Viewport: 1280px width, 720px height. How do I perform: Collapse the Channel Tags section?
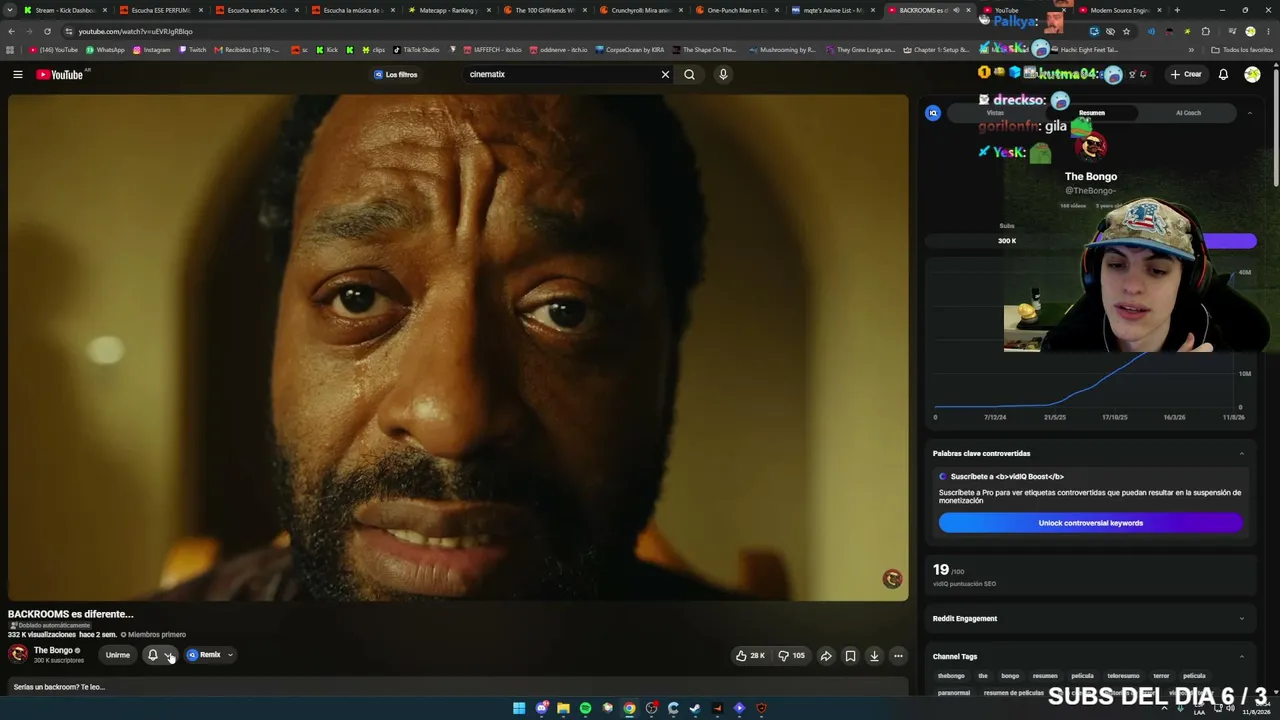tap(1242, 656)
